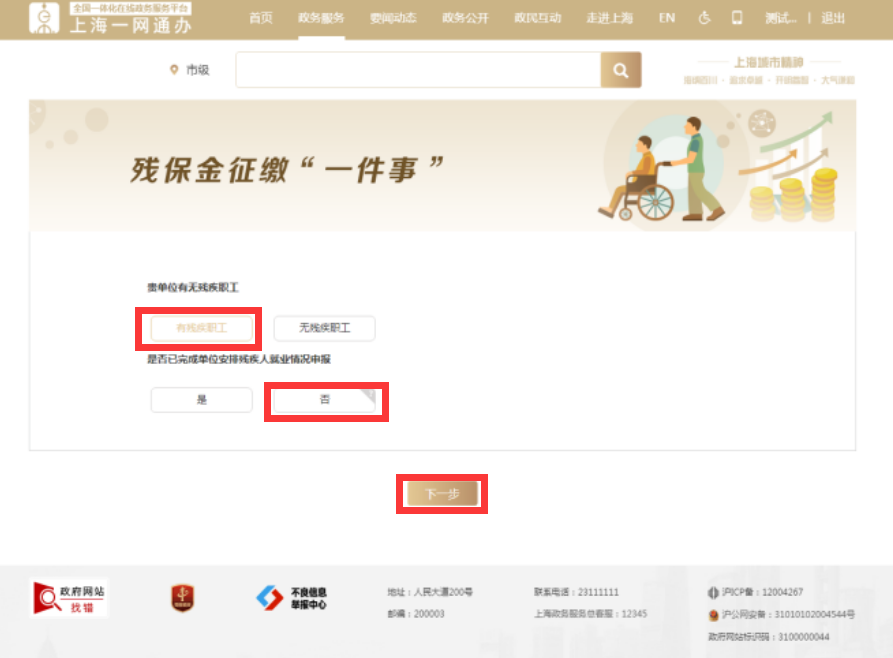Viewport: 893px width, 658px height.
Task: Switch to the 政务服务 tab
Action: 320,17
